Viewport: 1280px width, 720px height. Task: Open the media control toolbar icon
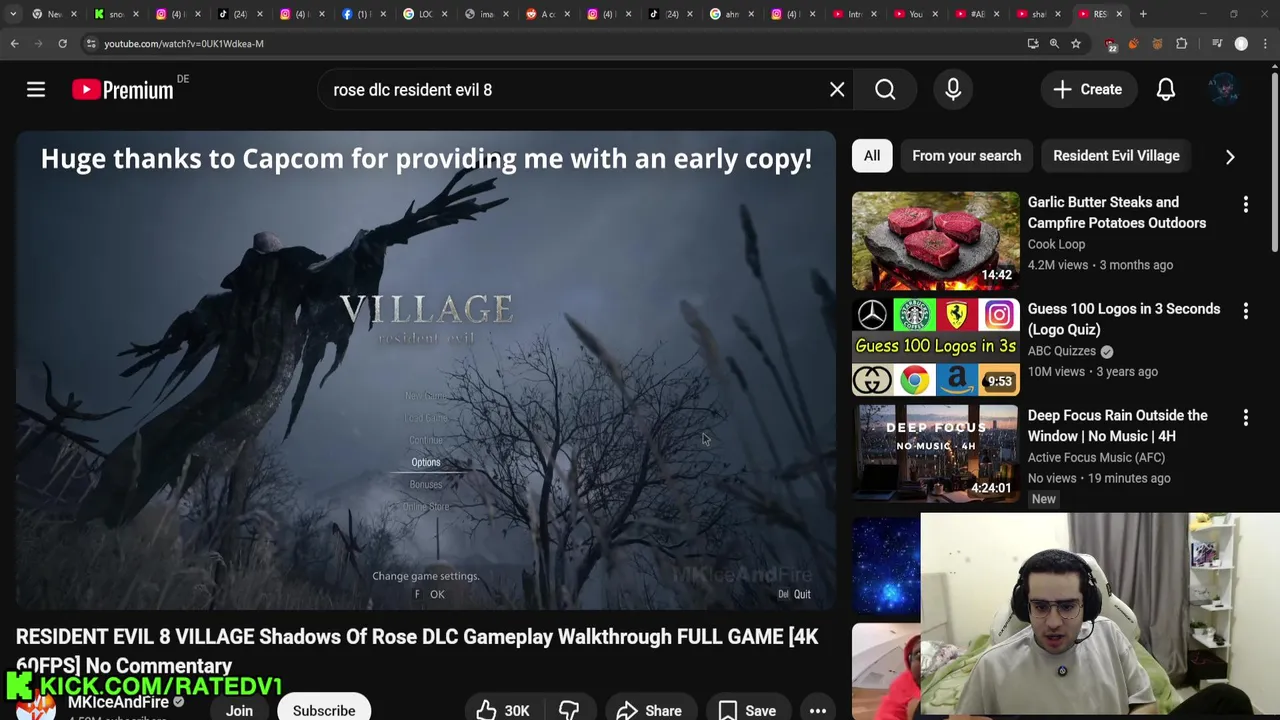pyautogui.click(x=1217, y=44)
